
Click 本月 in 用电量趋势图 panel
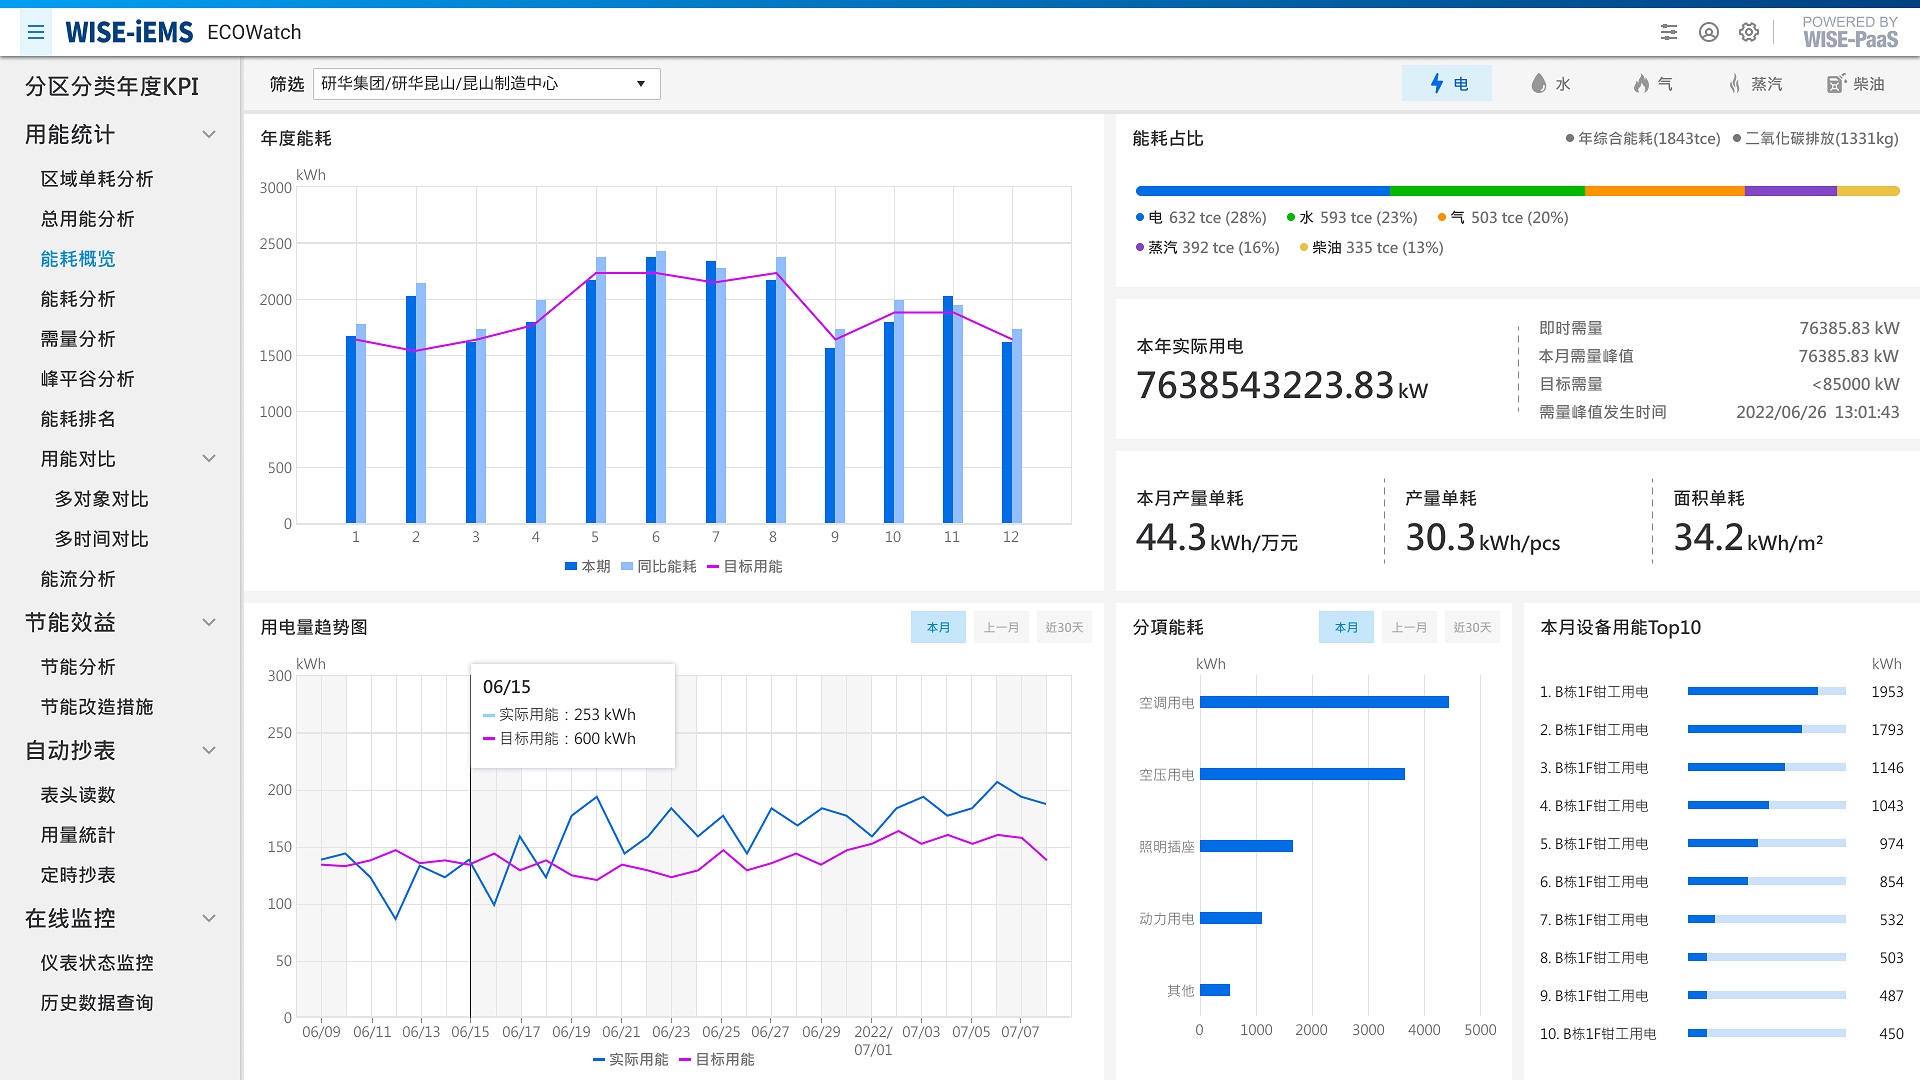pos(938,627)
